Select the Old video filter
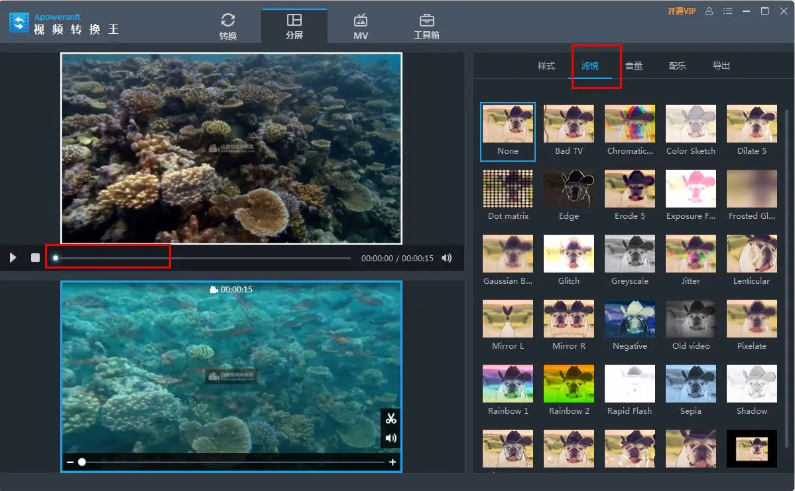 690,320
